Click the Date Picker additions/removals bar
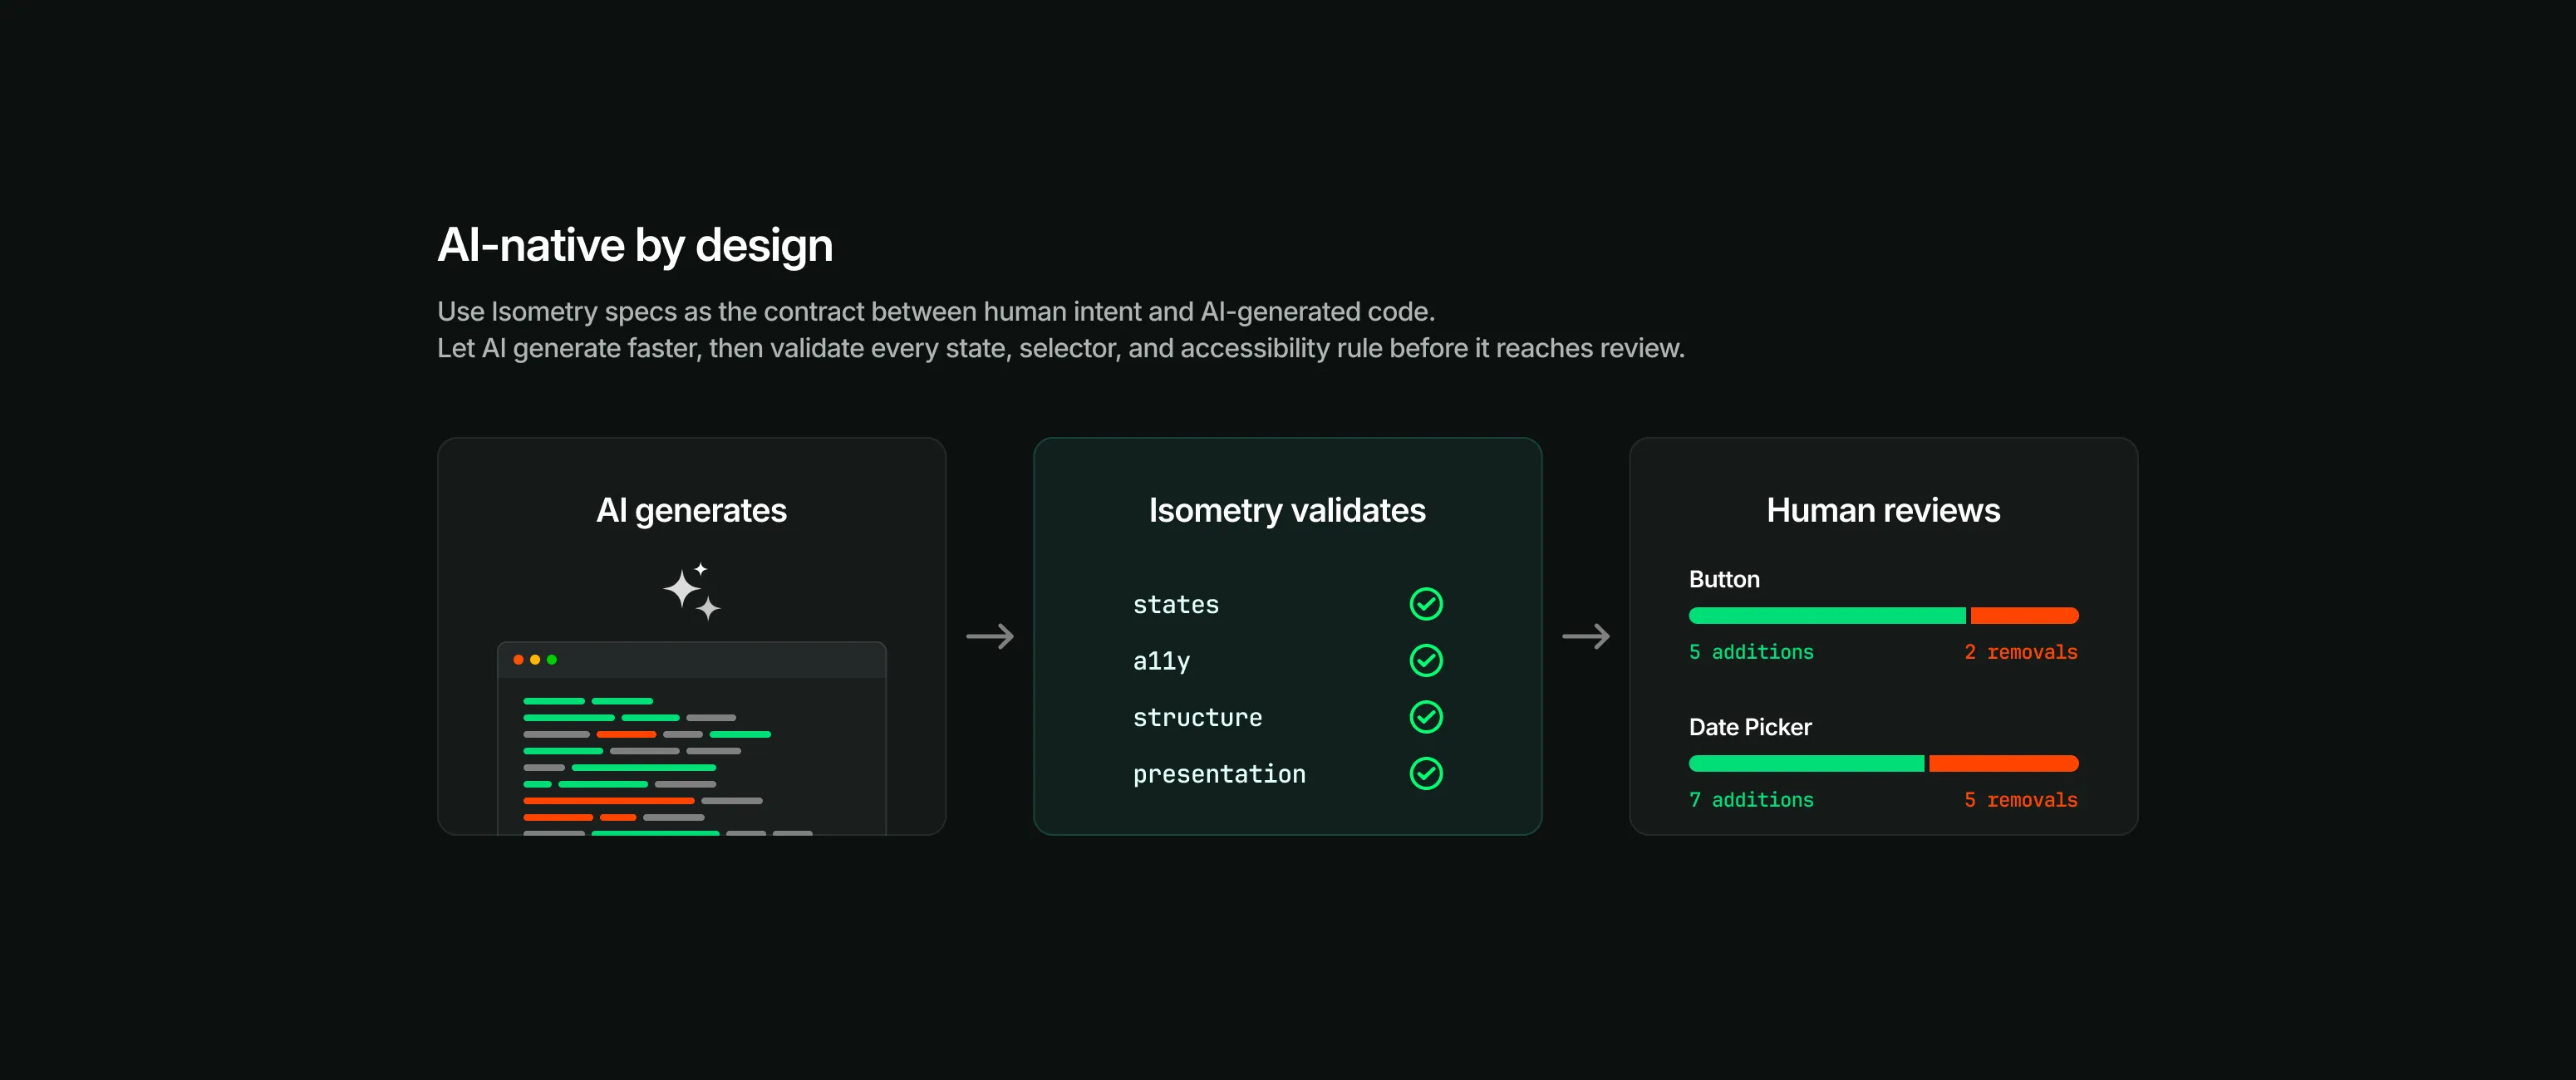The height and width of the screenshot is (1080, 2576). (1883, 764)
